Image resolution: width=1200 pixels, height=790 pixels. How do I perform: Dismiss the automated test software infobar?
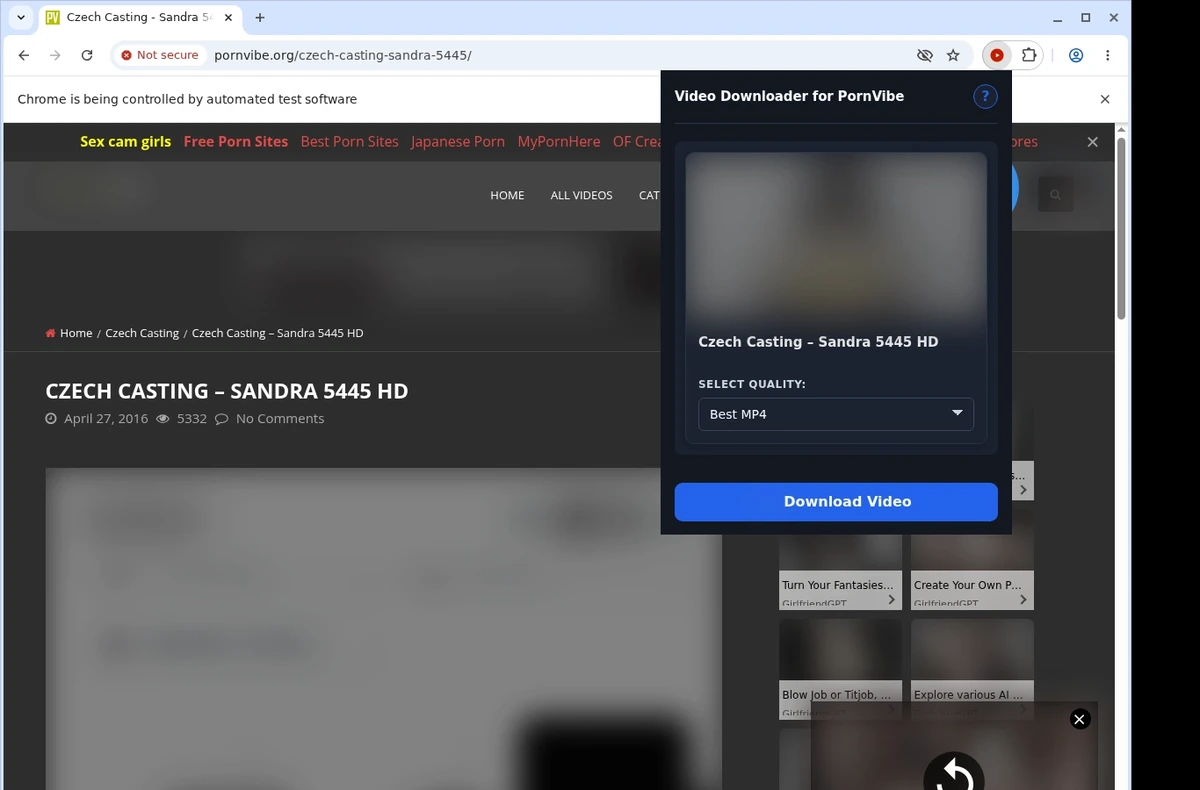1105,99
